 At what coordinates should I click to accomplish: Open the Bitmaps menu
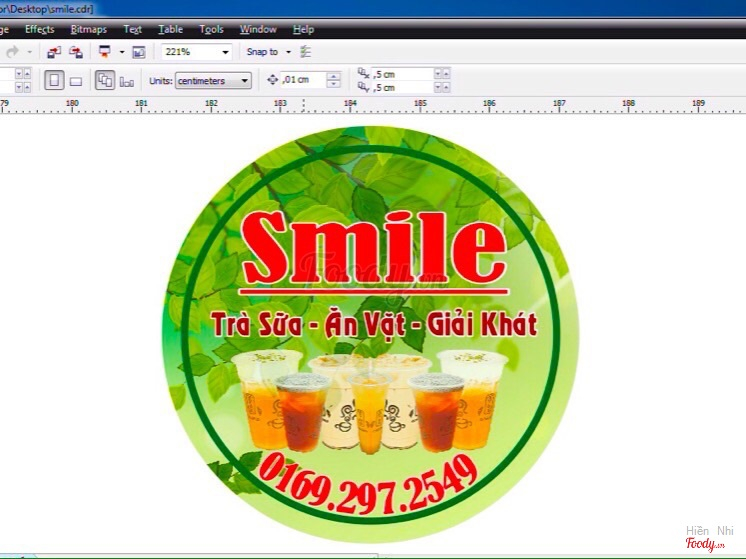(x=88, y=30)
